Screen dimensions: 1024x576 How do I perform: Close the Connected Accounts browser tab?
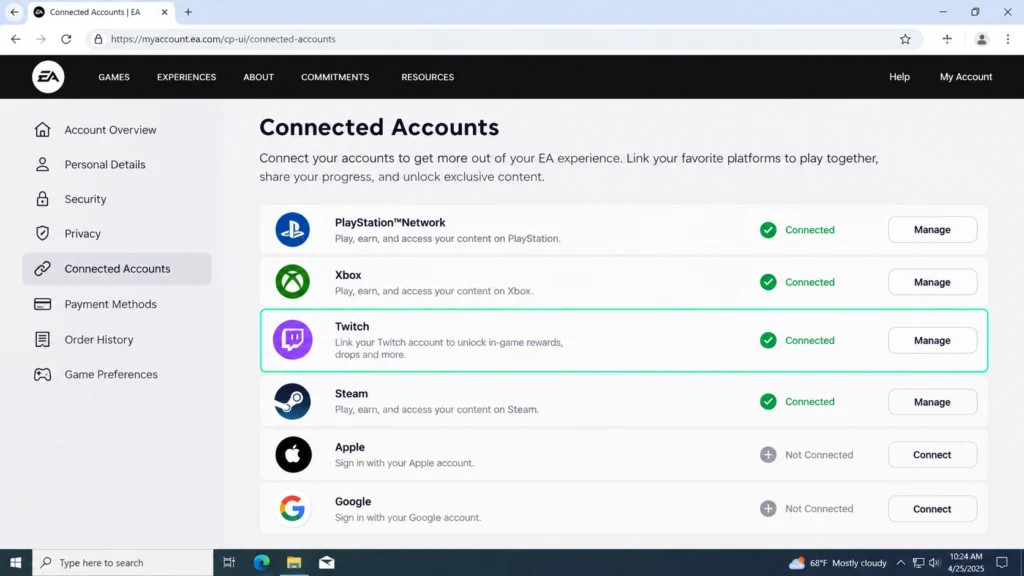[x=165, y=12]
